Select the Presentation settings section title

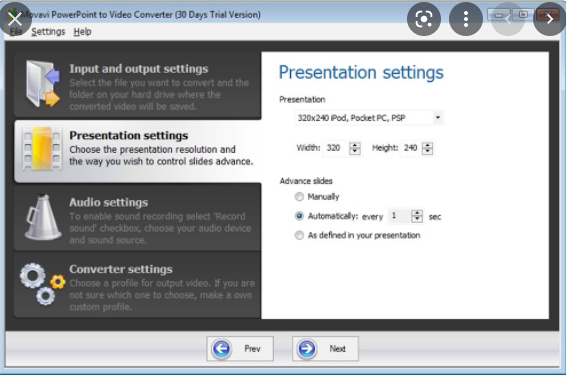[x=129, y=136]
